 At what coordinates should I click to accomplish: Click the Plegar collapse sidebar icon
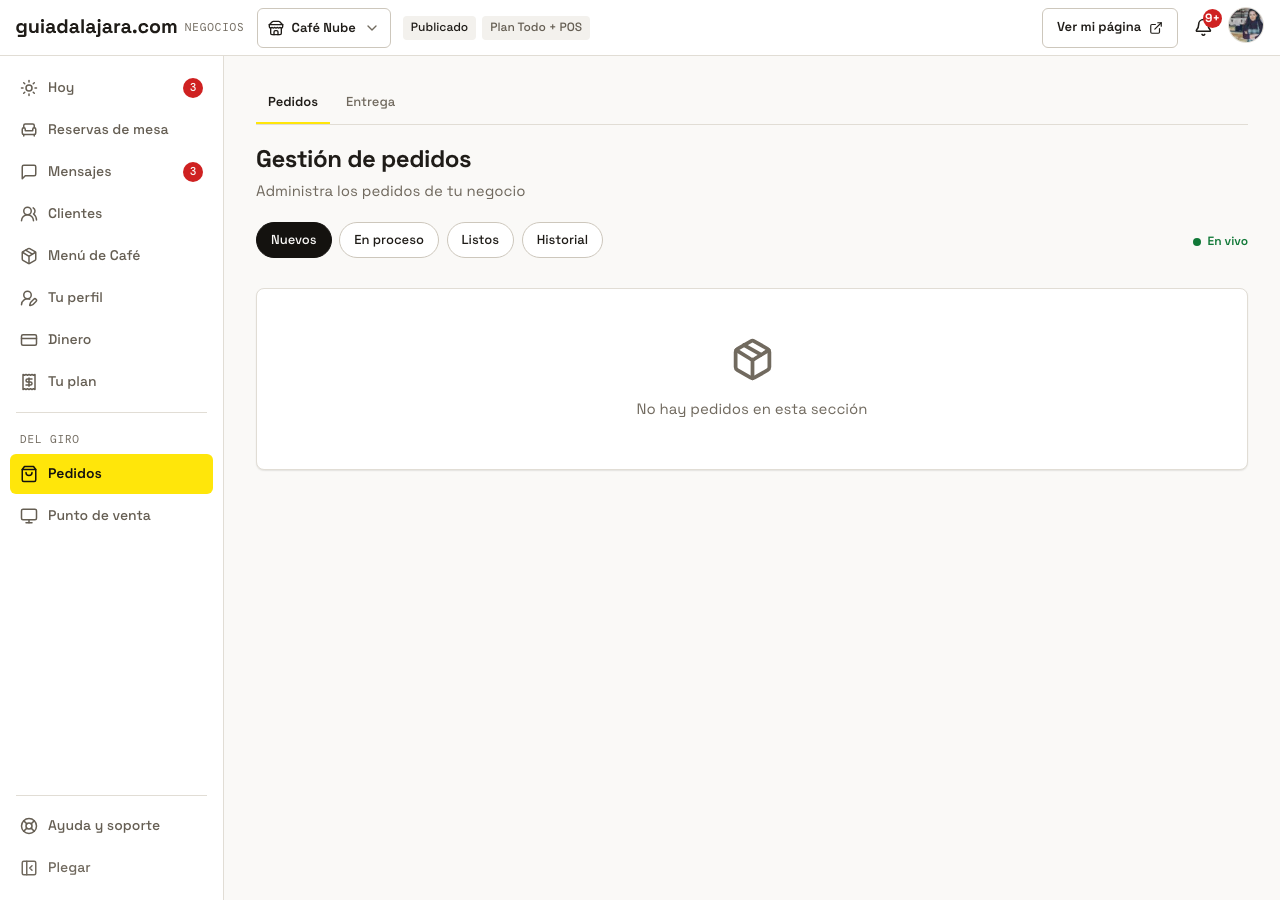[29, 868]
